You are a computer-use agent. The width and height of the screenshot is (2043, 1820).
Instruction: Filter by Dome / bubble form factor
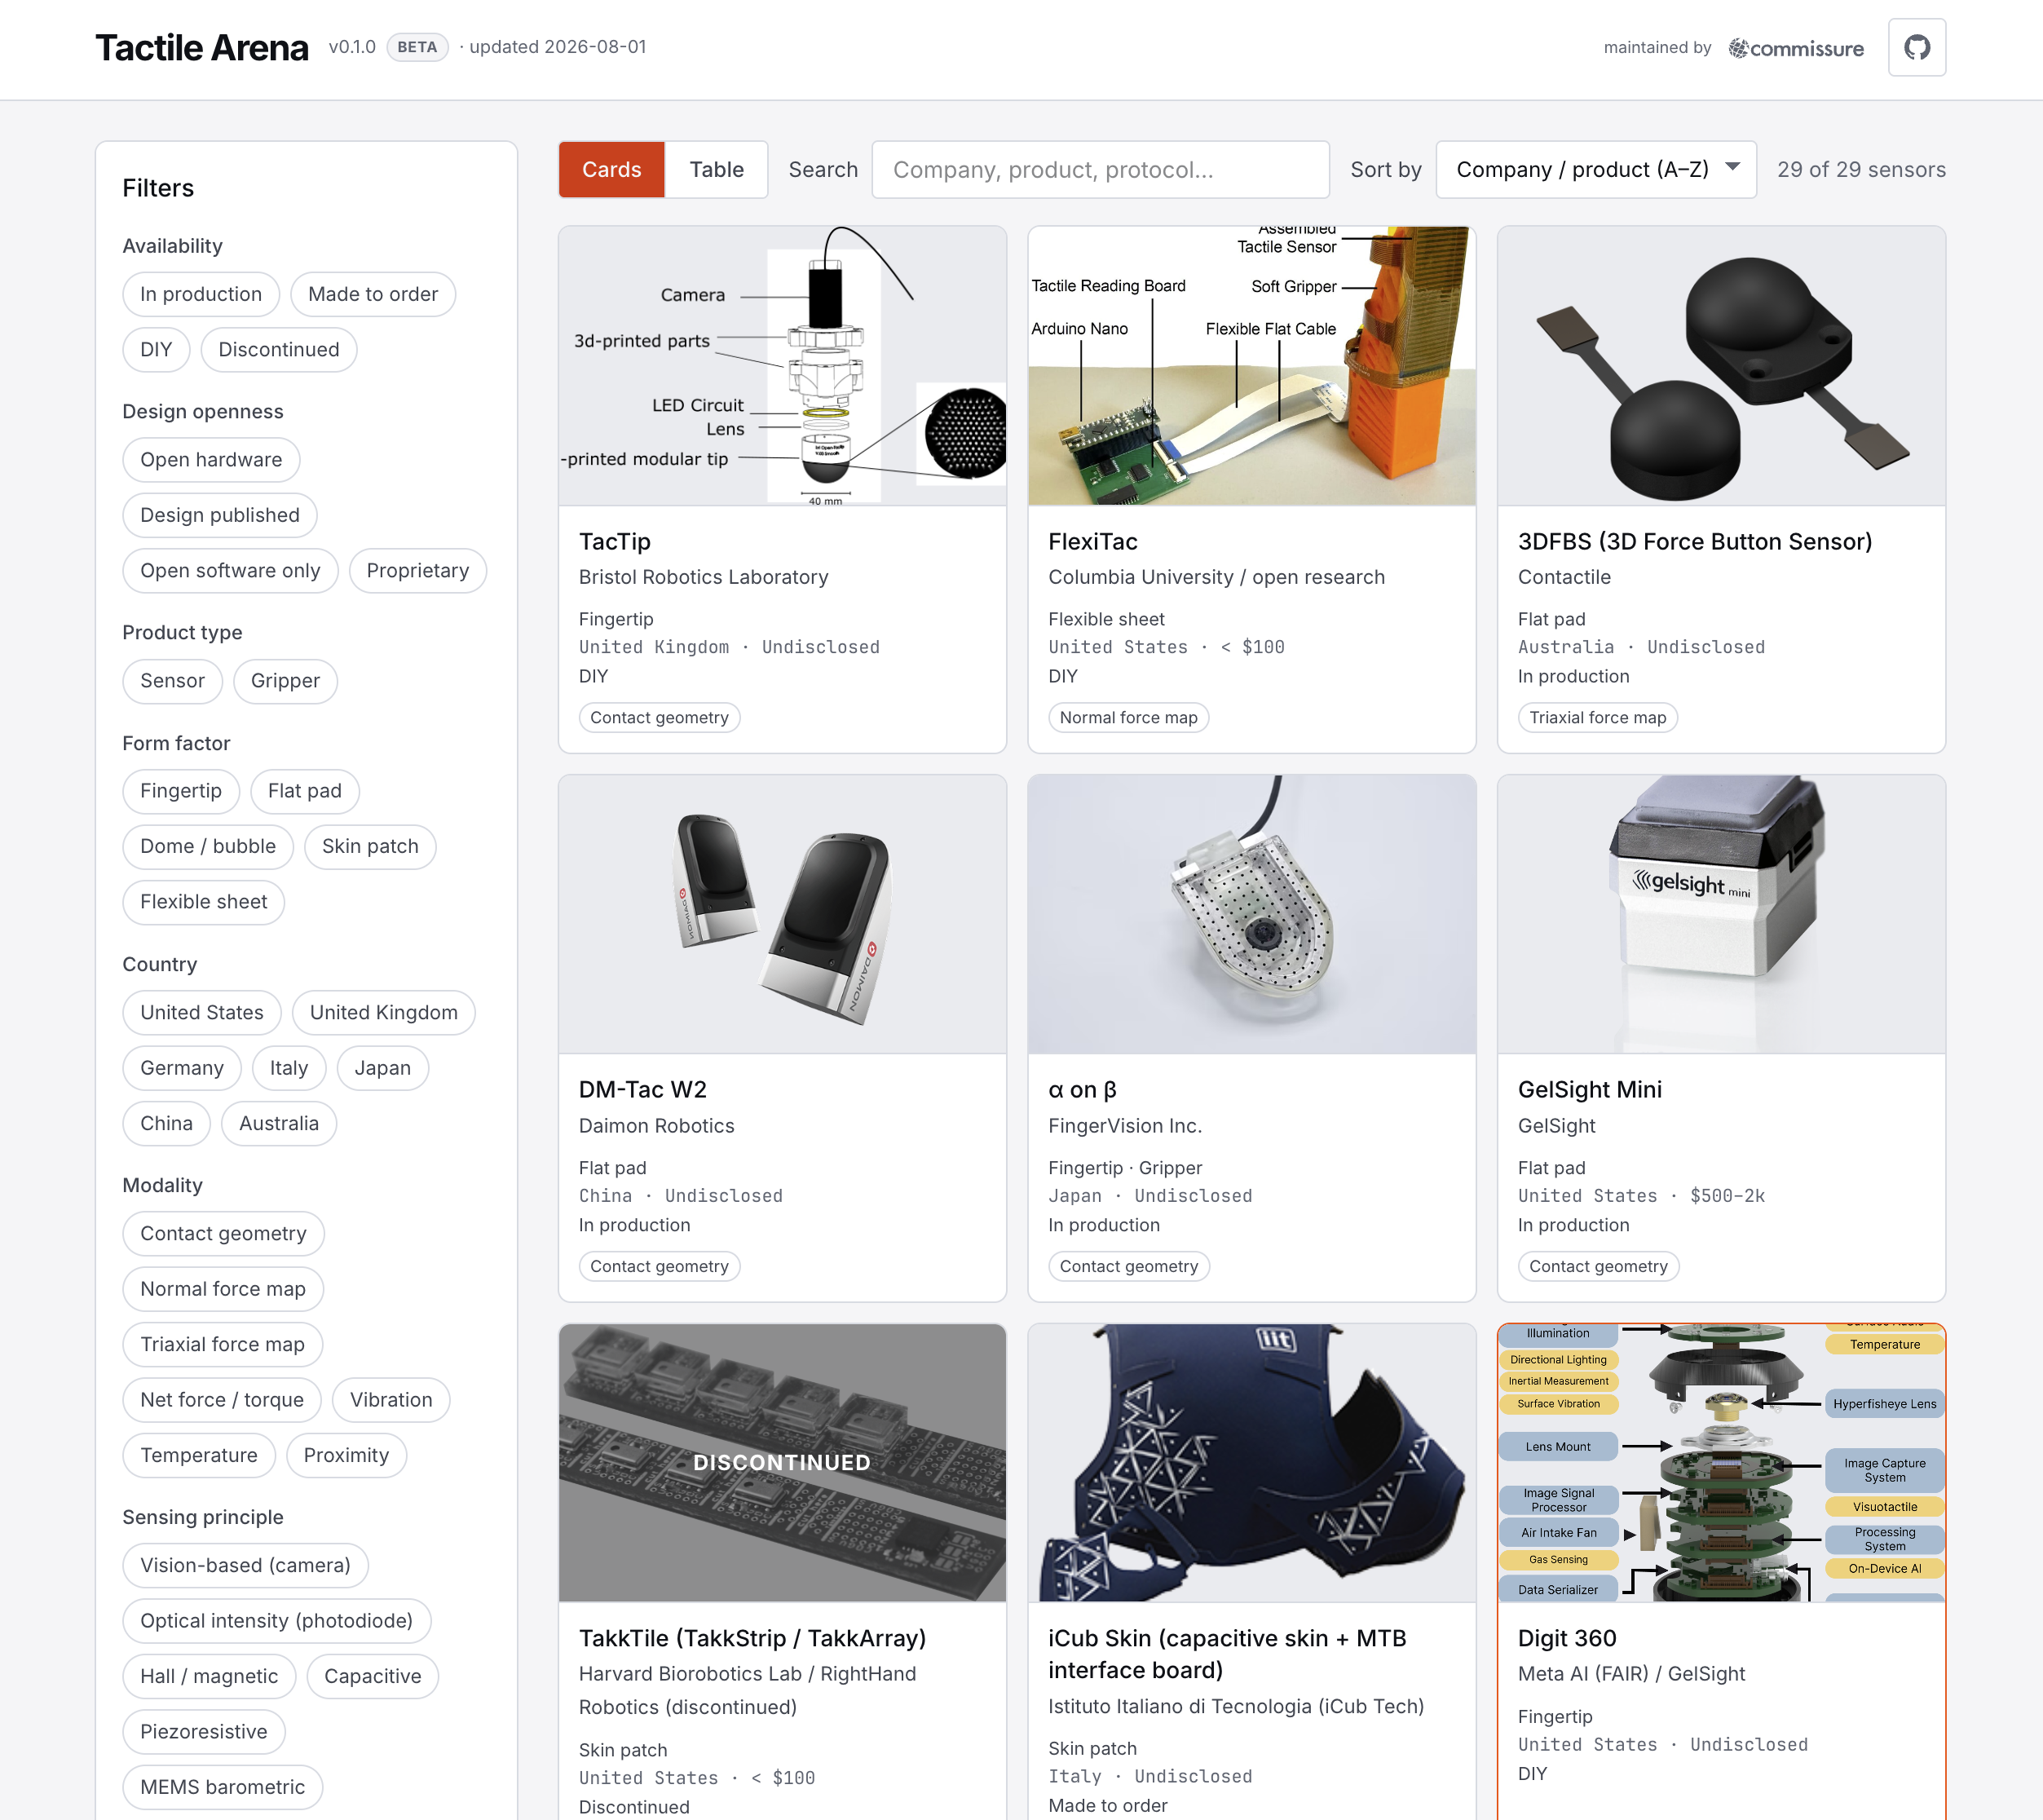(x=208, y=847)
